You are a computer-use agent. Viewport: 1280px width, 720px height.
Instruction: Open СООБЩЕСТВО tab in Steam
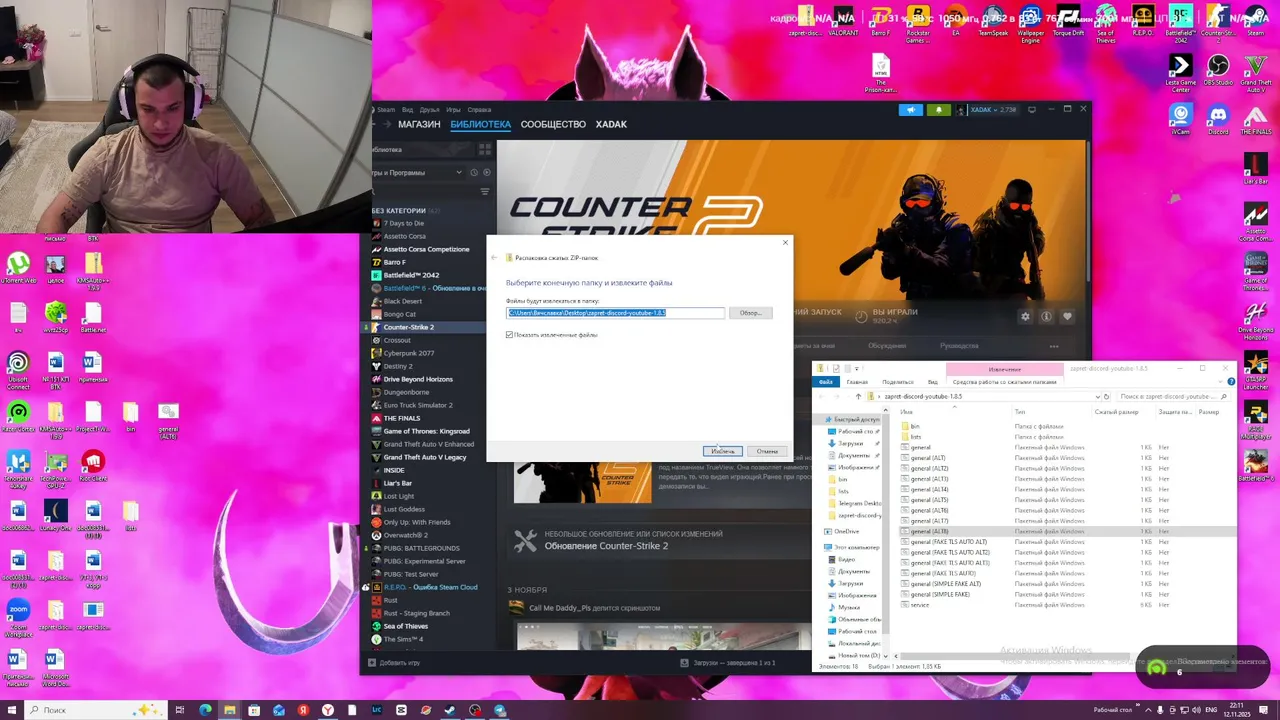click(x=553, y=125)
